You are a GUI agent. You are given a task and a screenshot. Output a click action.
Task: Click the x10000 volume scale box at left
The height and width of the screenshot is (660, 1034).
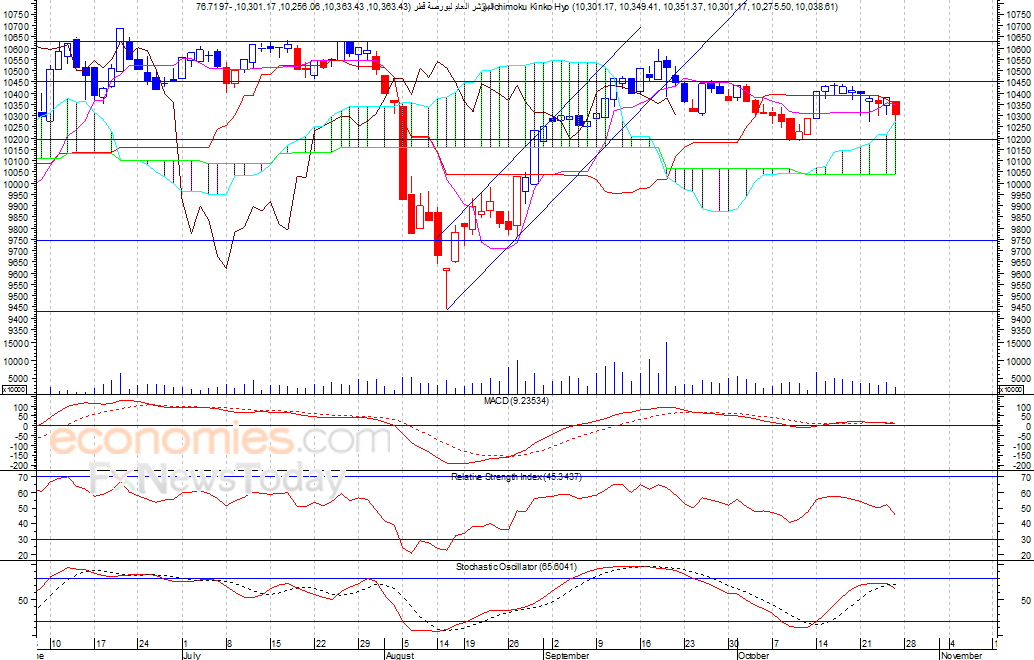(x=15, y=390)
